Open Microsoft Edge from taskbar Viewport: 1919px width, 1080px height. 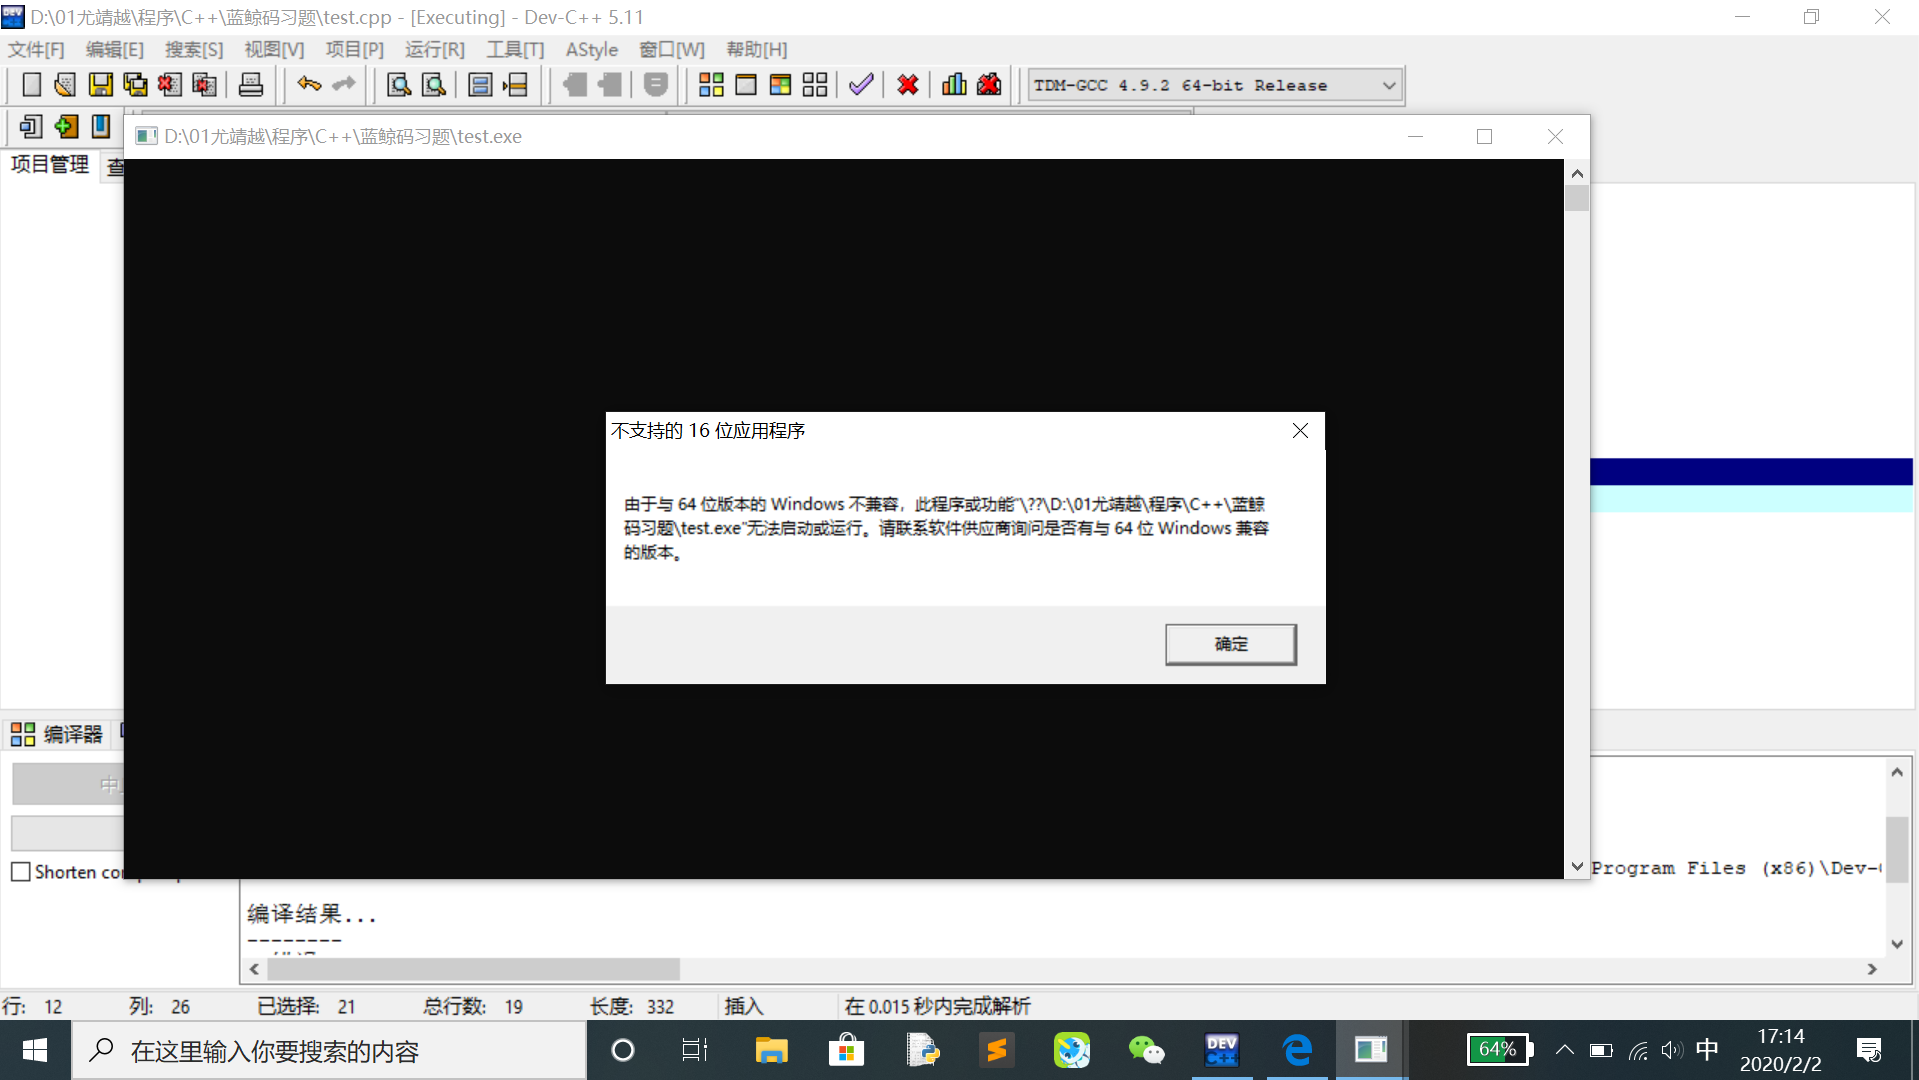(1297, 1050)
